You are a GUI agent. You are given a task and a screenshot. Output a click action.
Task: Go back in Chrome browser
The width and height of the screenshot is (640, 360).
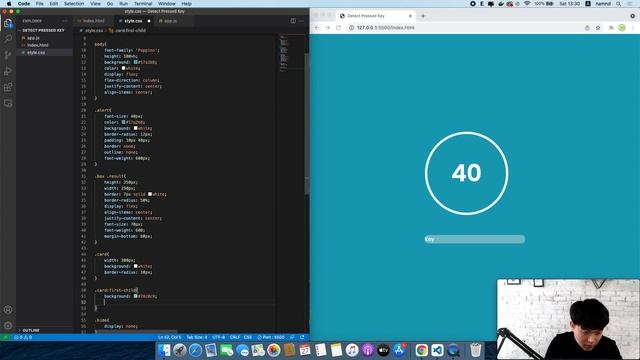[x=317, y=28]
